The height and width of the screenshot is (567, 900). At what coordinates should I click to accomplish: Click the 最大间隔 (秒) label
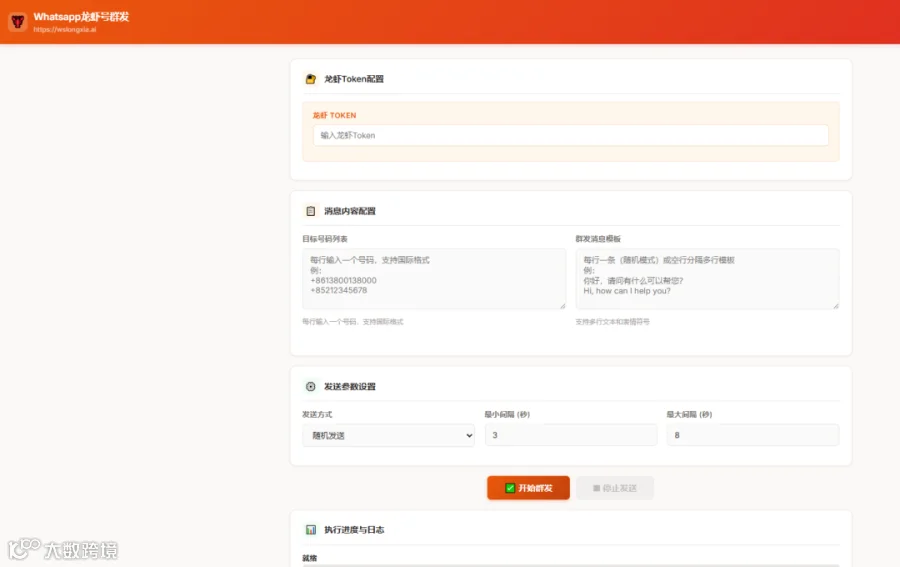(x=689, y=414)
